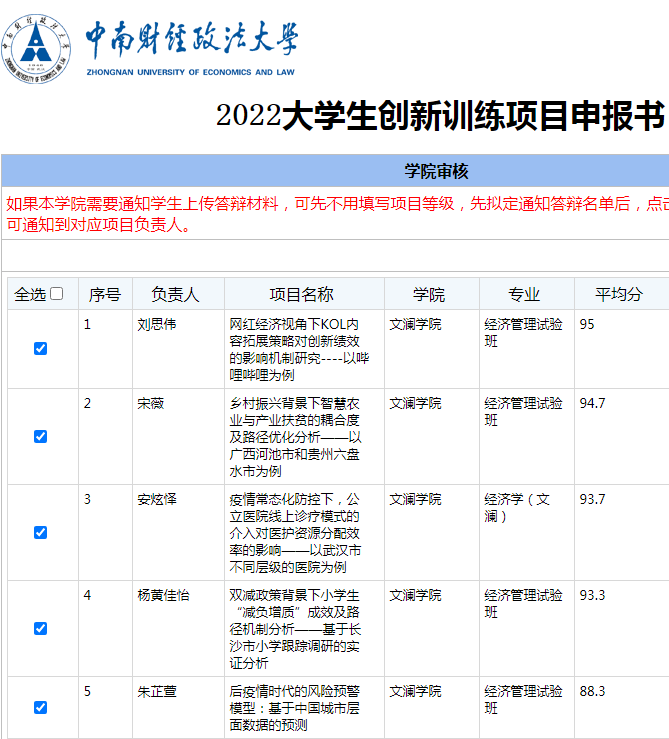Click the Zhongnan University circular logo emblem
Screen dimensions: 669x739
tap(38, 48)
